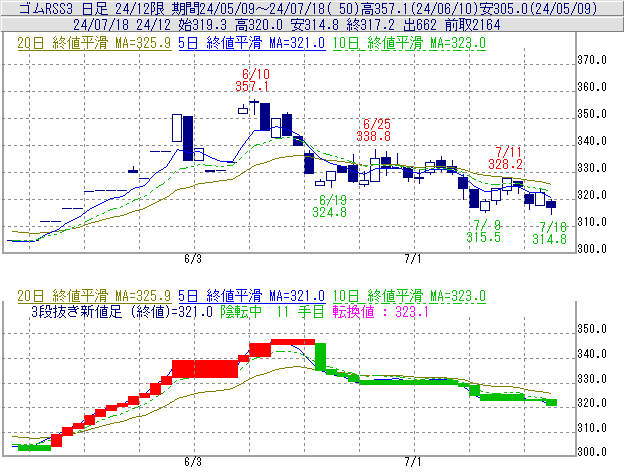Click the 6/10 357.1 high price label

[x=252, y=80]
